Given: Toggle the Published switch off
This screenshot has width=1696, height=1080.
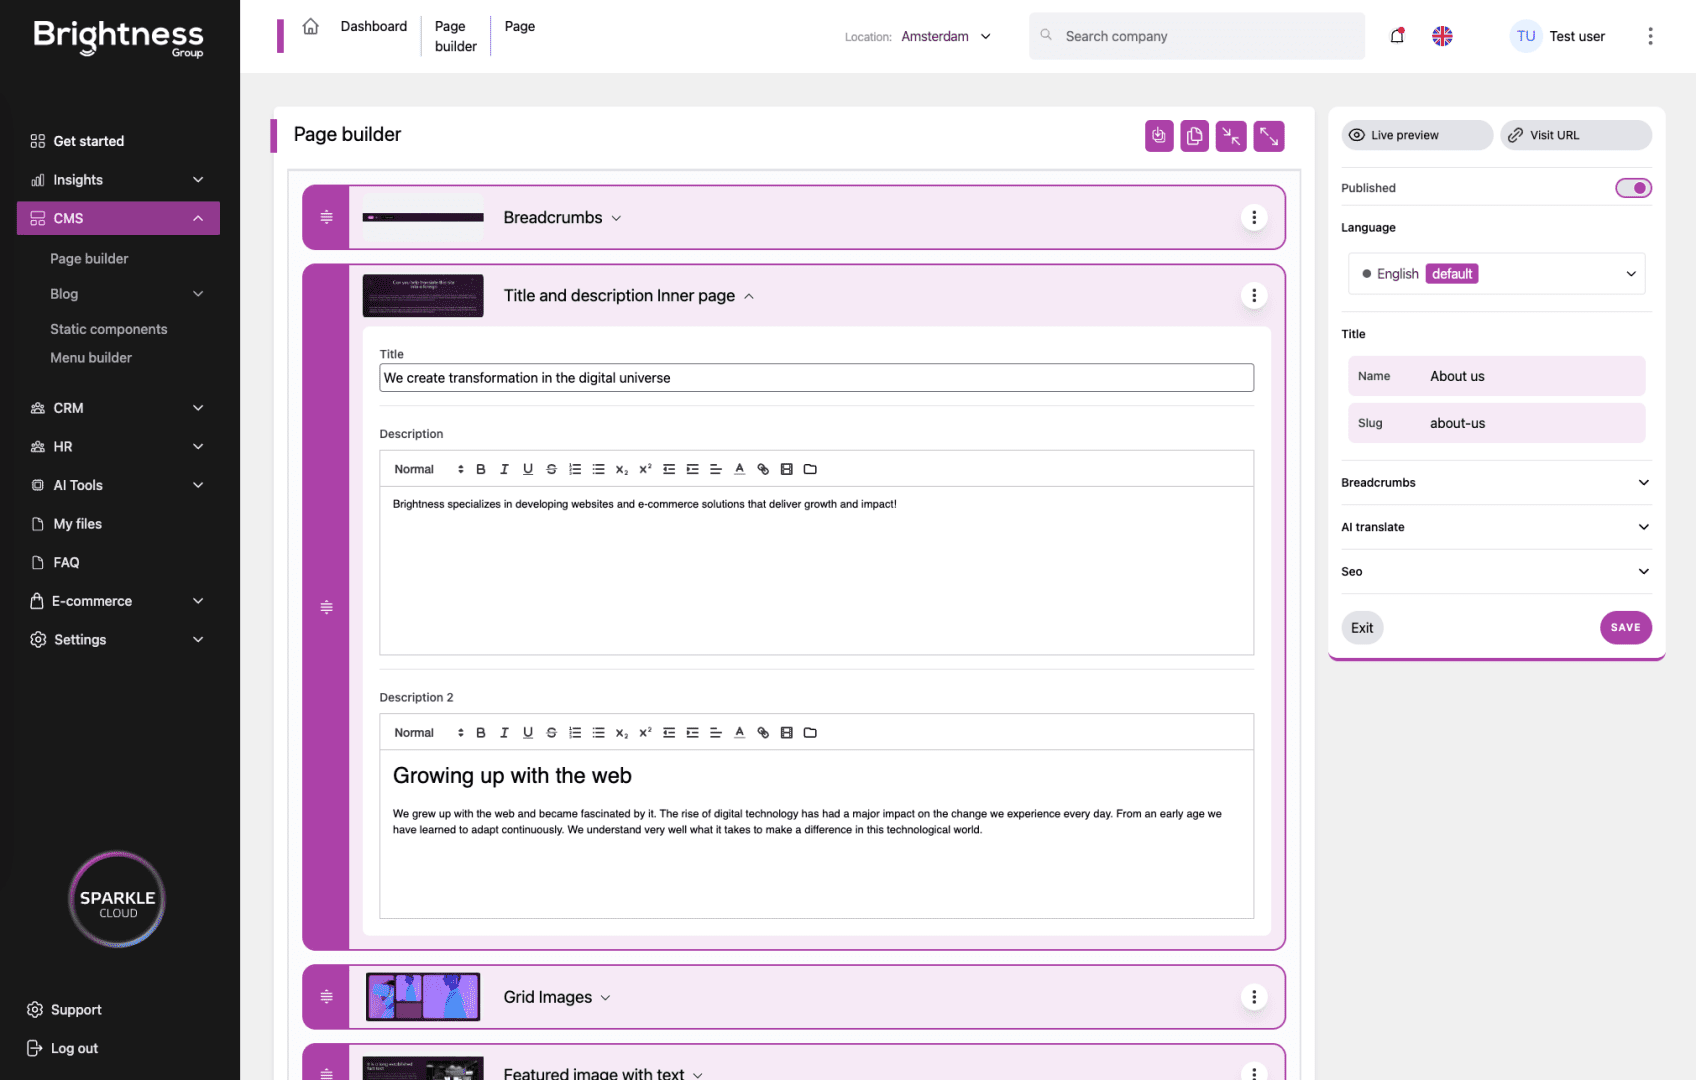Looking at the screenshot, I should pos(1632,187).
